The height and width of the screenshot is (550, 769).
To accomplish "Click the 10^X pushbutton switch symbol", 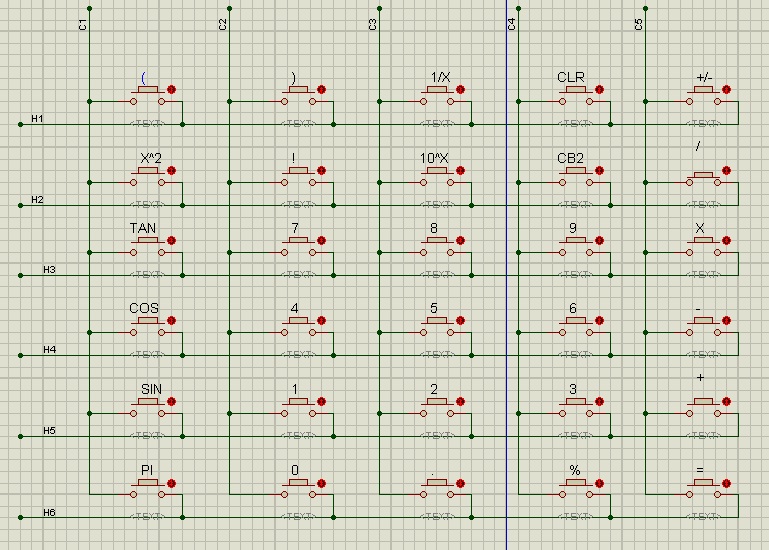I will [x=437, y=177].
